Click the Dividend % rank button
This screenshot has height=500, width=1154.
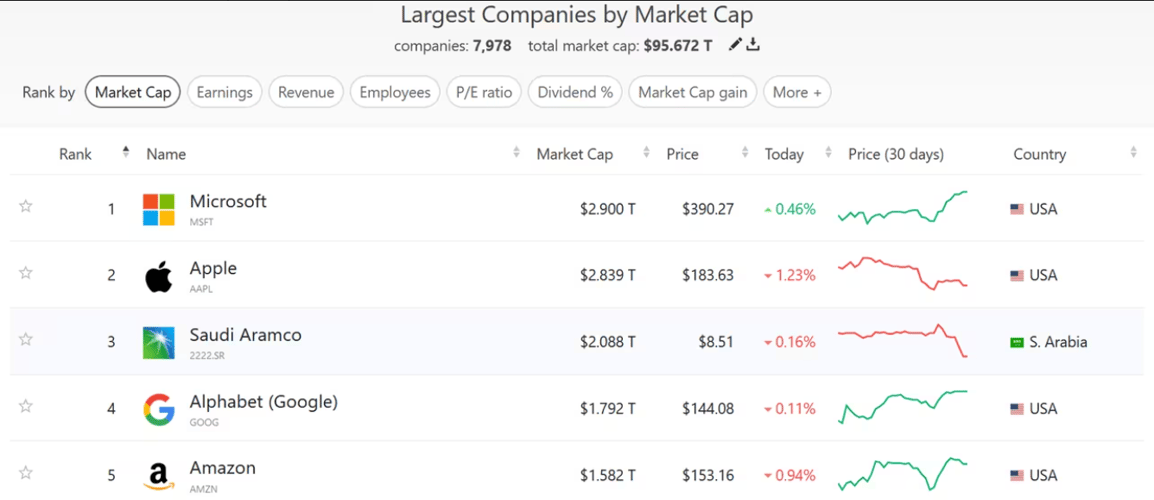[x=575, y=92]
